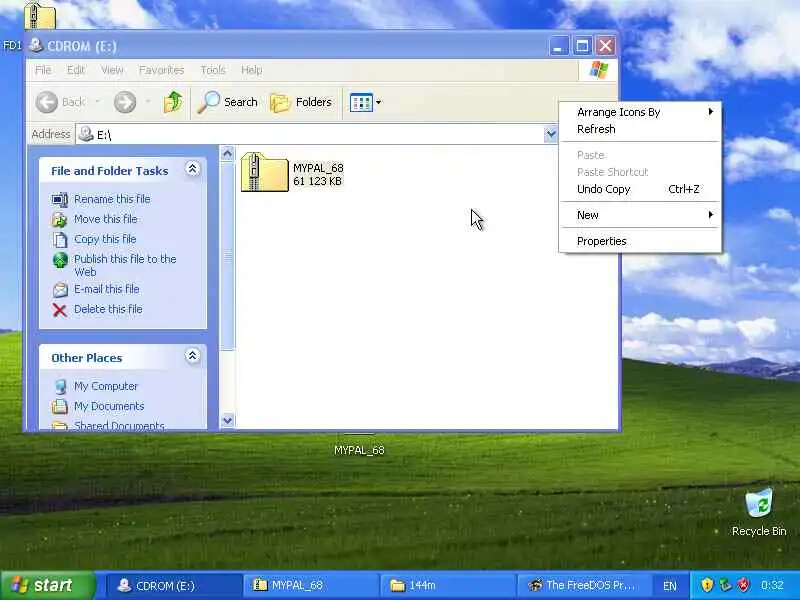Image resolution: width=800 pixels, height=600 pixels.
Task: Open the Forward history dropdown arrow
Action: 148,102
